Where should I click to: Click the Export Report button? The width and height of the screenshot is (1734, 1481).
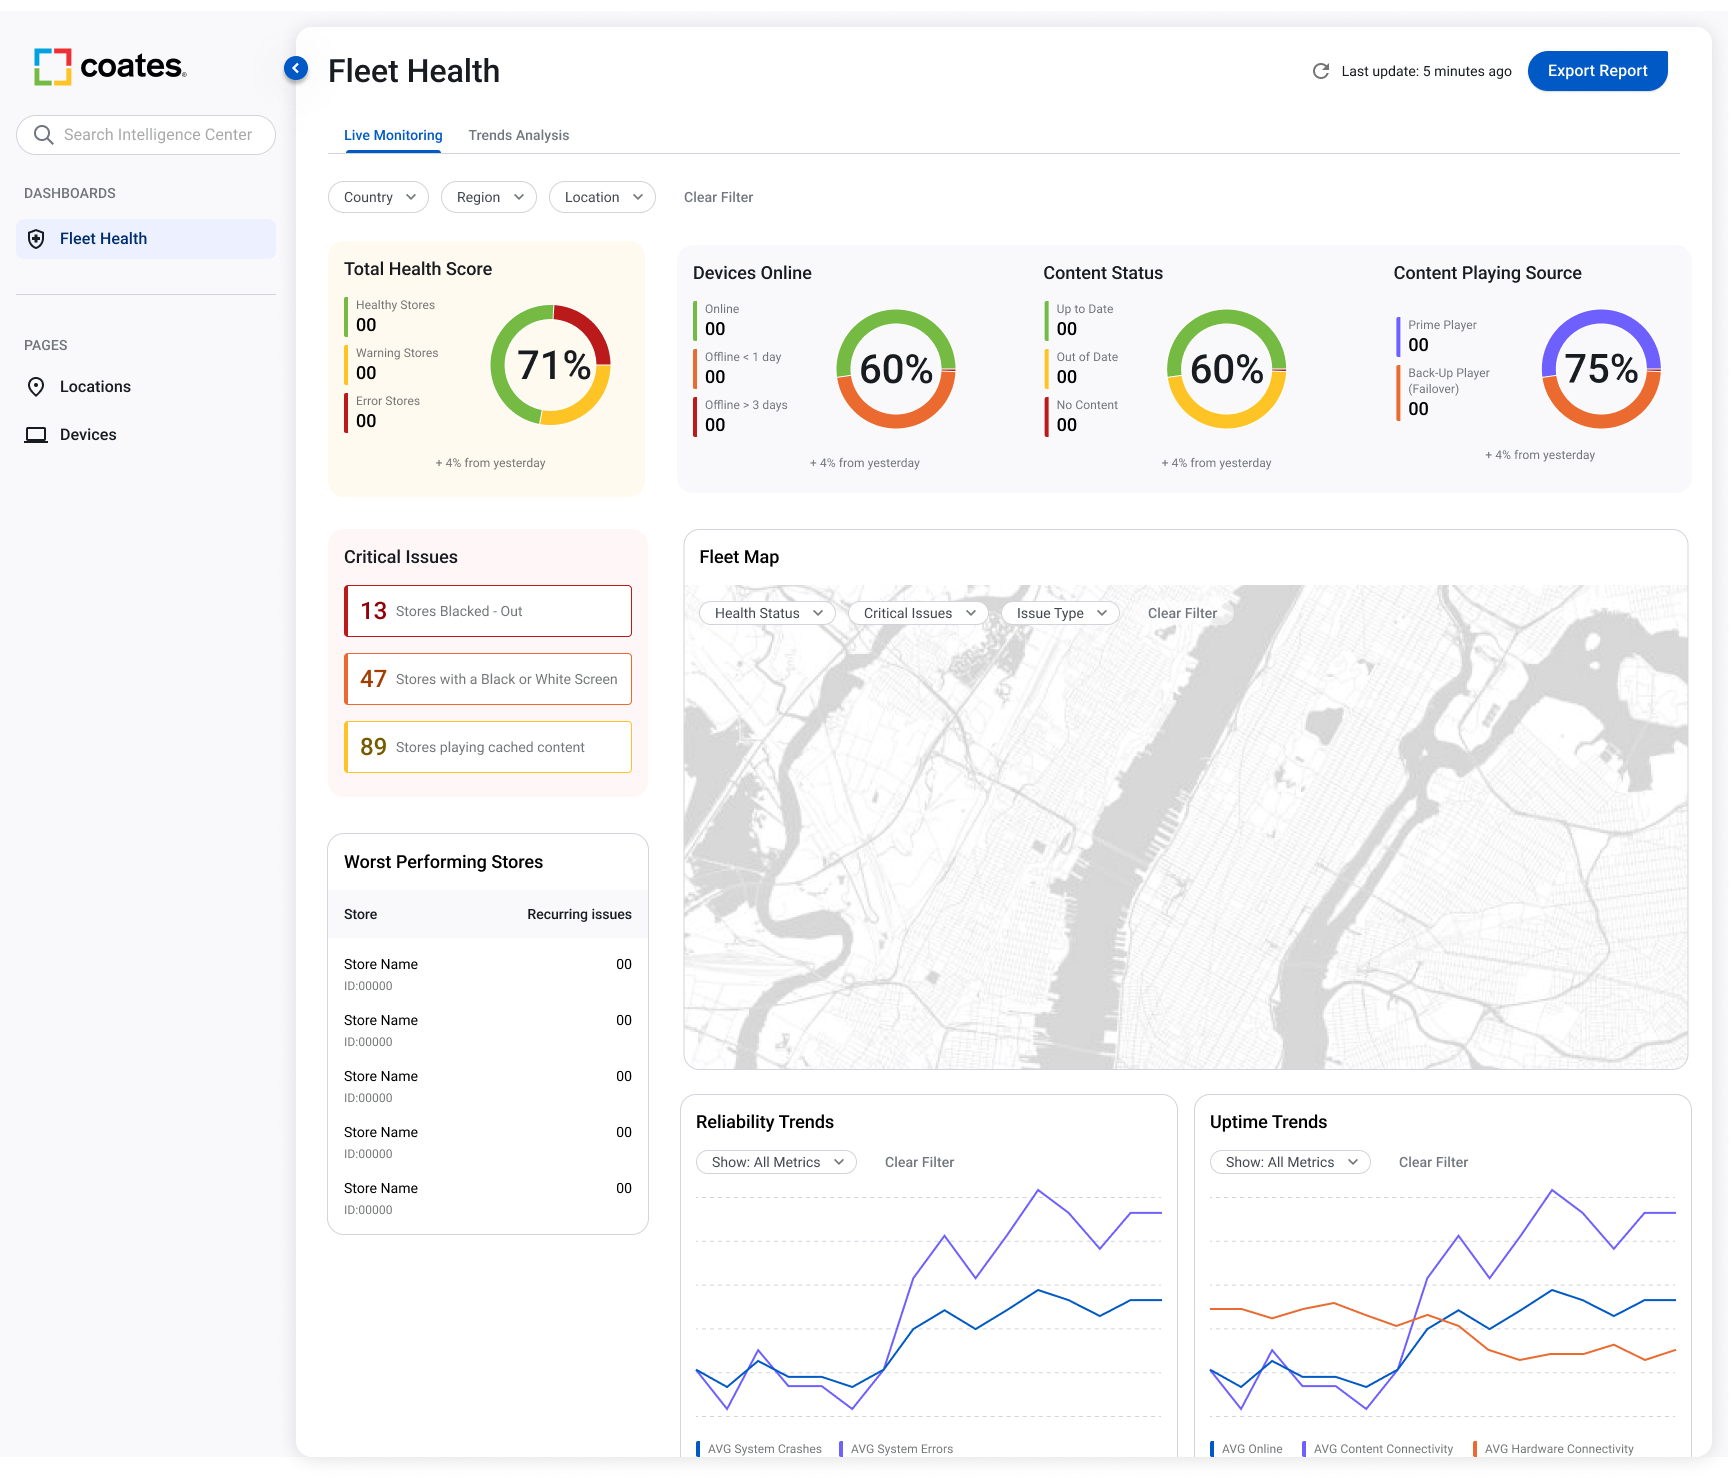(x=1597, y=71)
